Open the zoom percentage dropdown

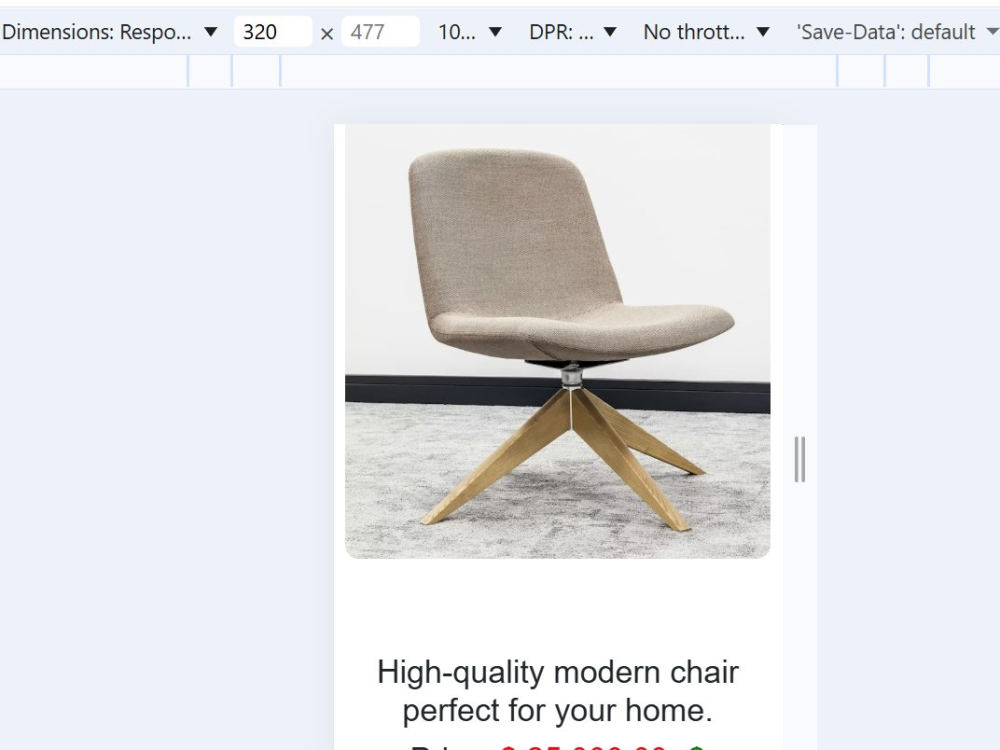(470, 32)
